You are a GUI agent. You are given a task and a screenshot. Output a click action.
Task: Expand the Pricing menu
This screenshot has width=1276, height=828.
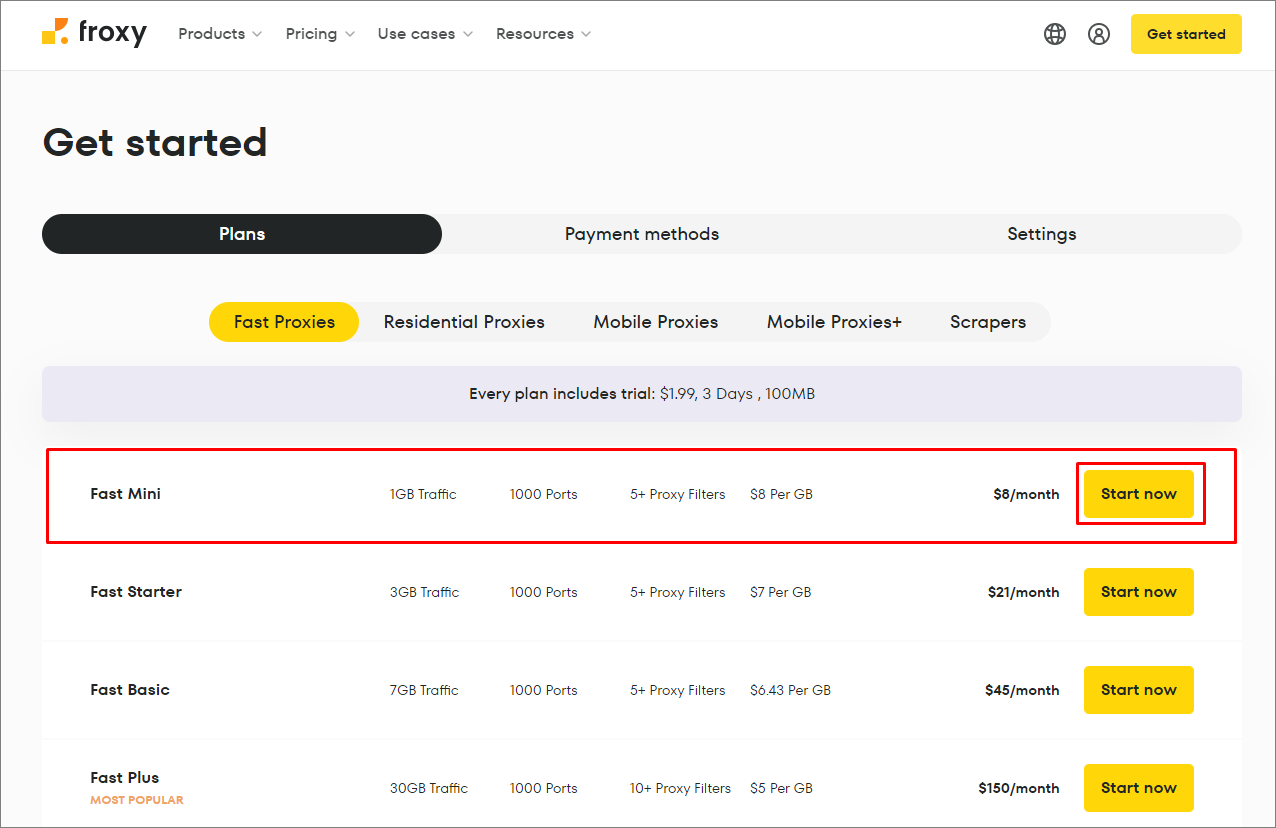click(319, 33)
